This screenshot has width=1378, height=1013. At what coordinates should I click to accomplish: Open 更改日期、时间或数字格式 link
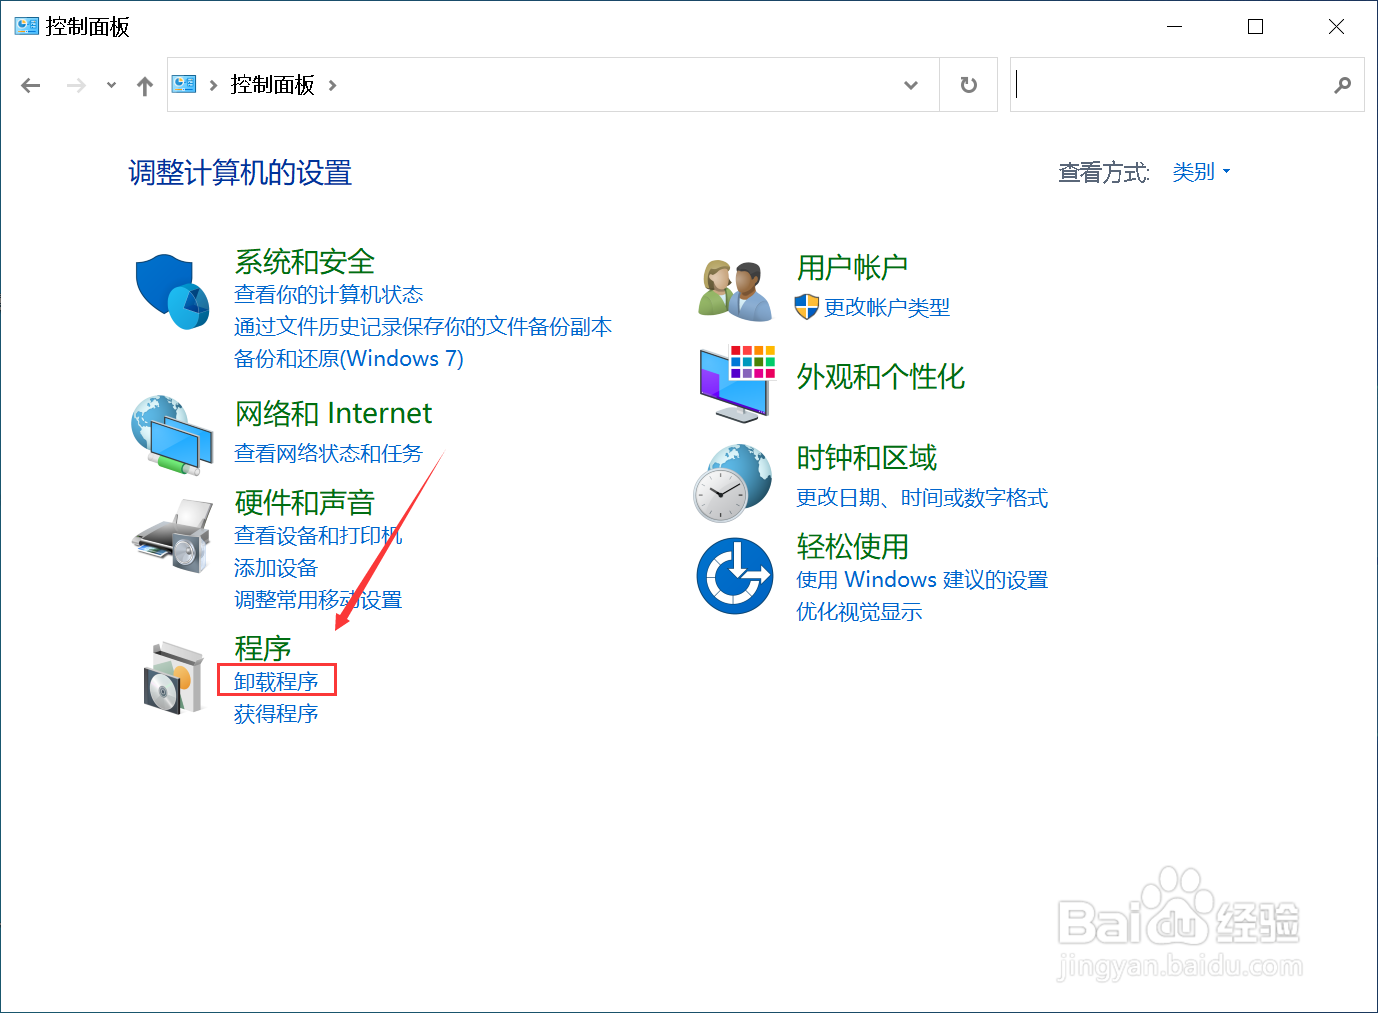[x=922, y=498]
